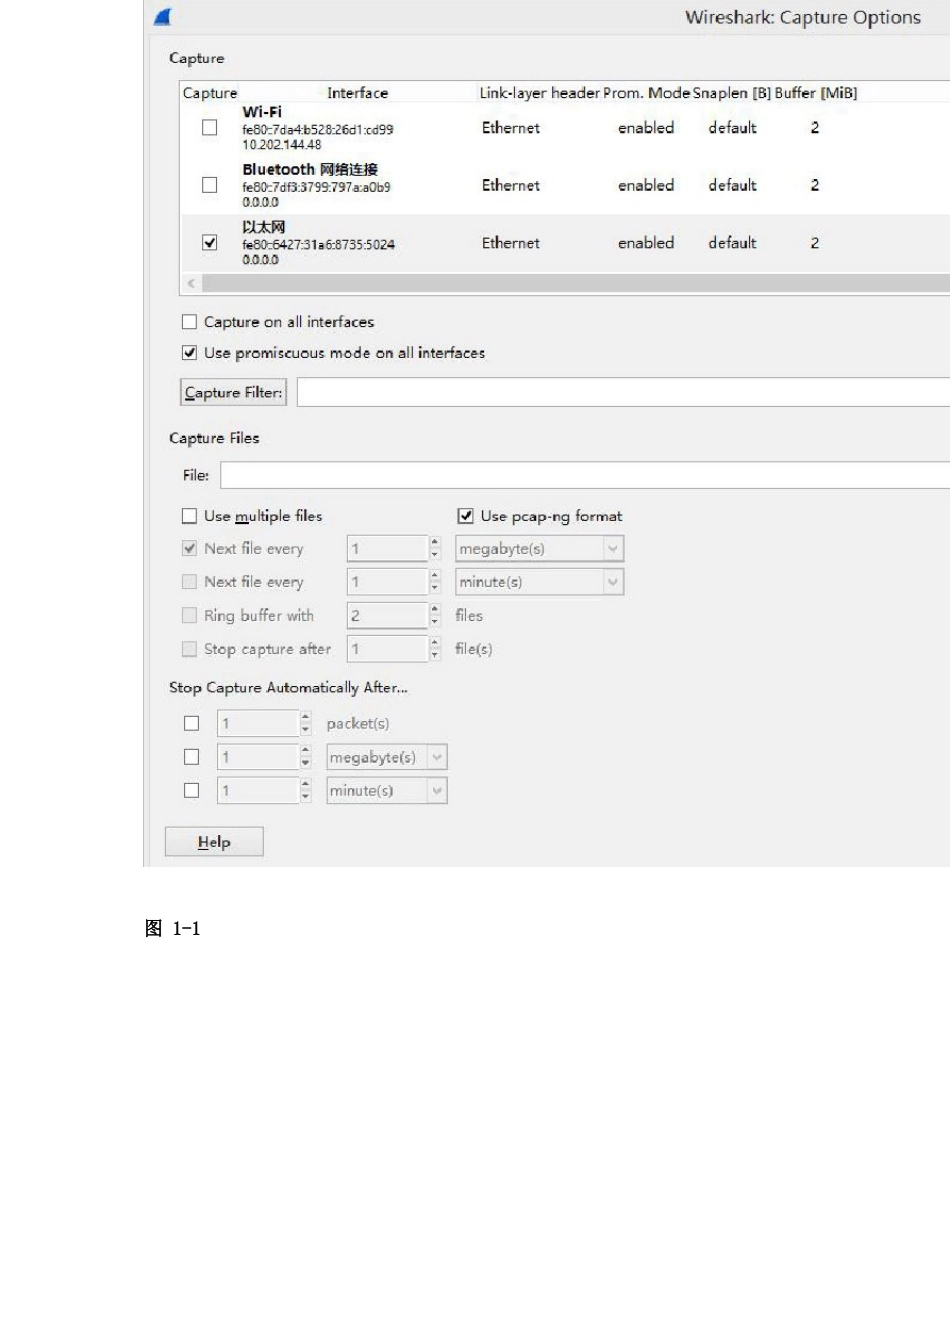The image size is (950, 1344).
Task: Toggle promiscuous mode on all interfaces
Action: coord(190,353)
